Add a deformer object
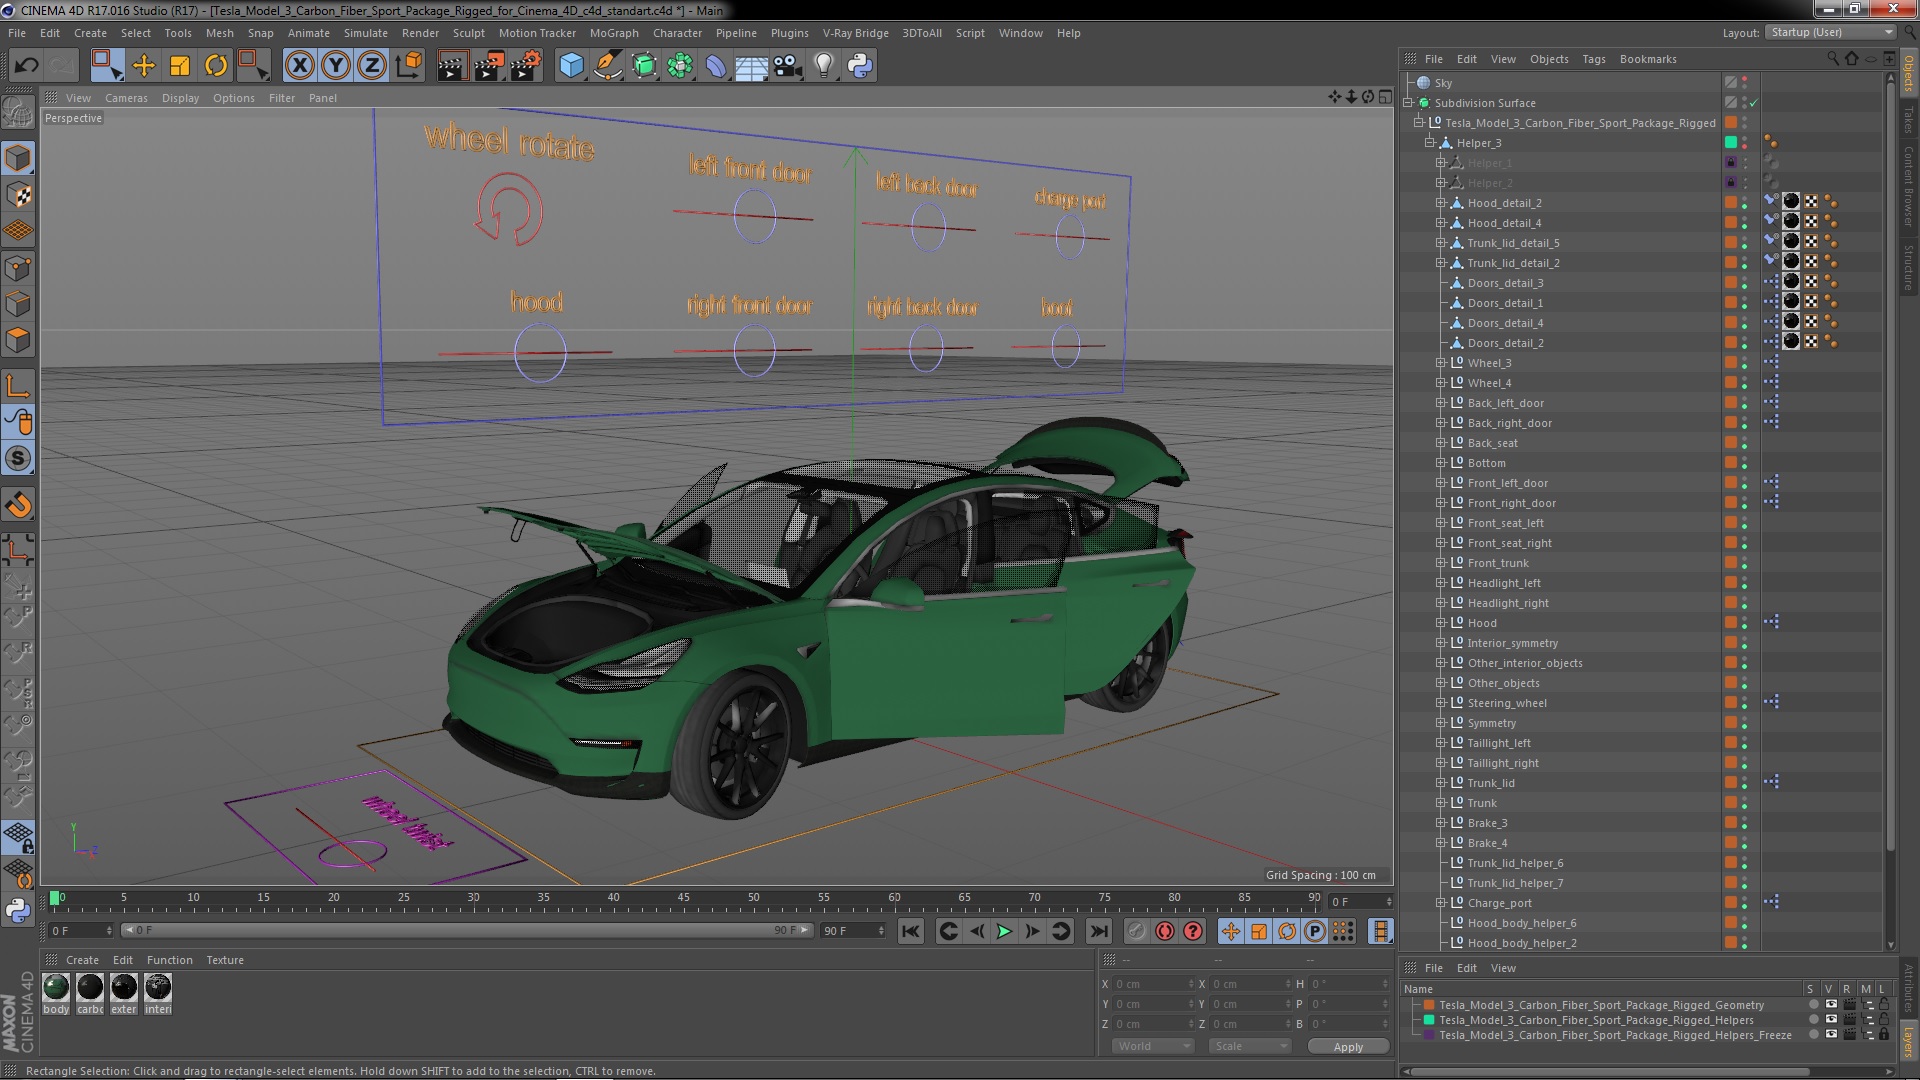 [x=716, y=66]
